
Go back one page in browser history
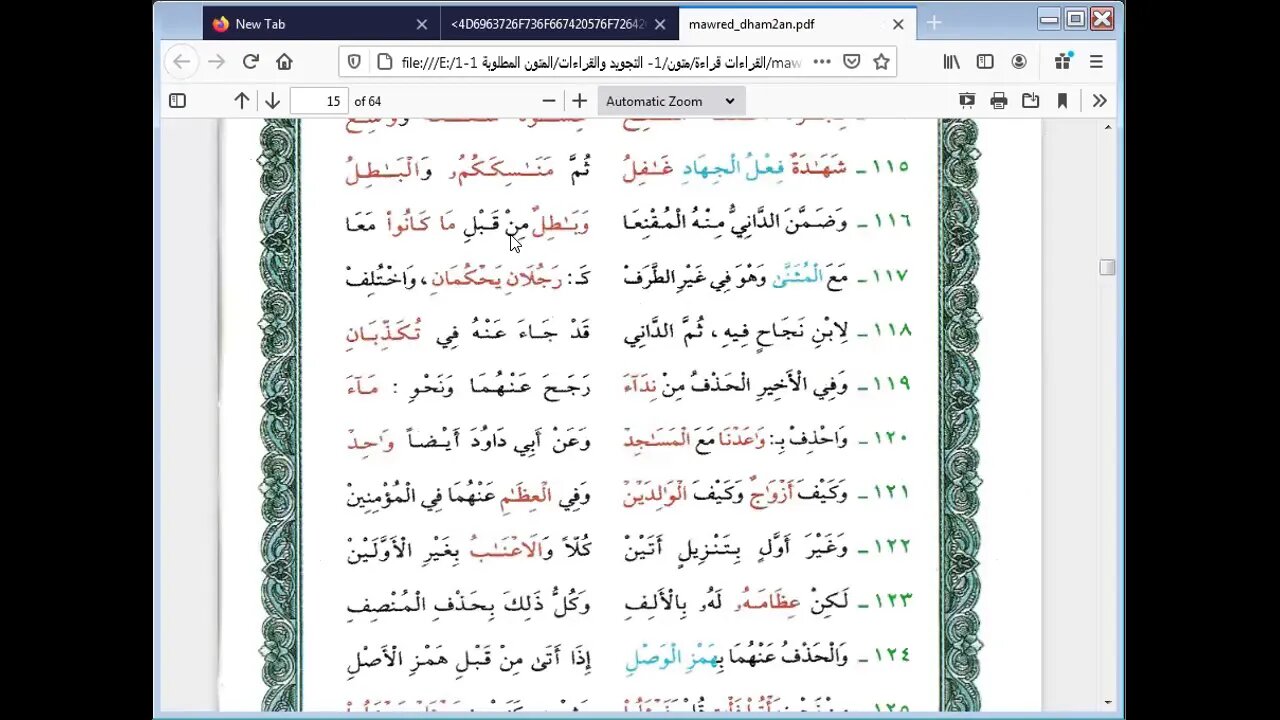coord(181,62)
